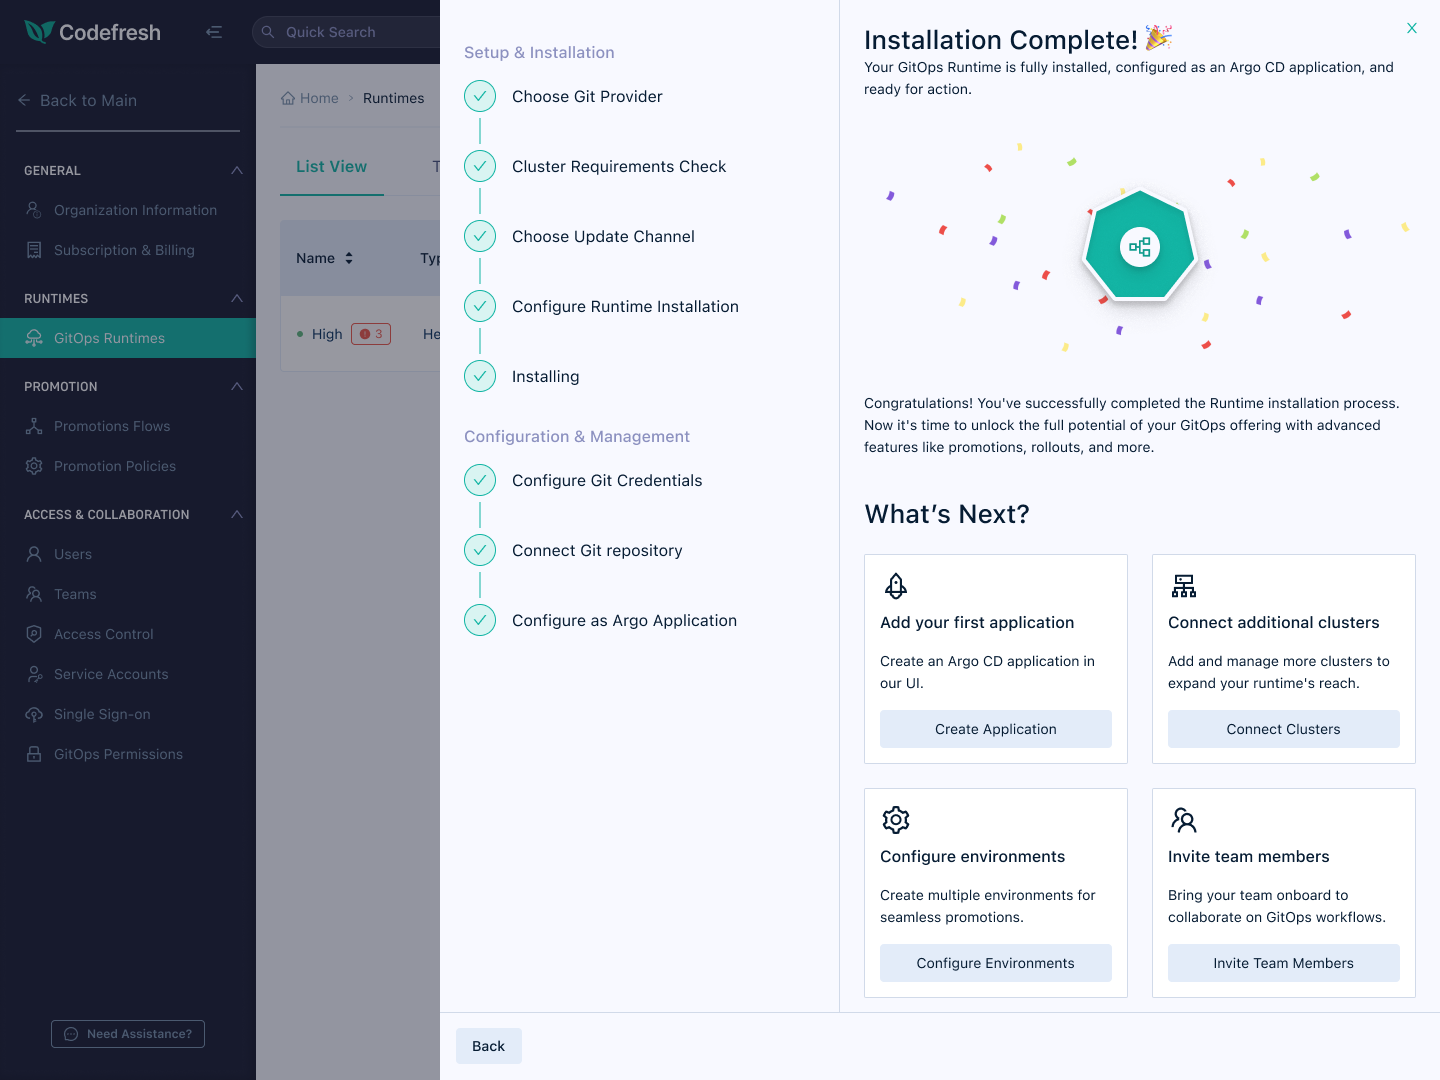
Task: Click the GitOps Runtimes sidebar icon
Action: [34, 338]
